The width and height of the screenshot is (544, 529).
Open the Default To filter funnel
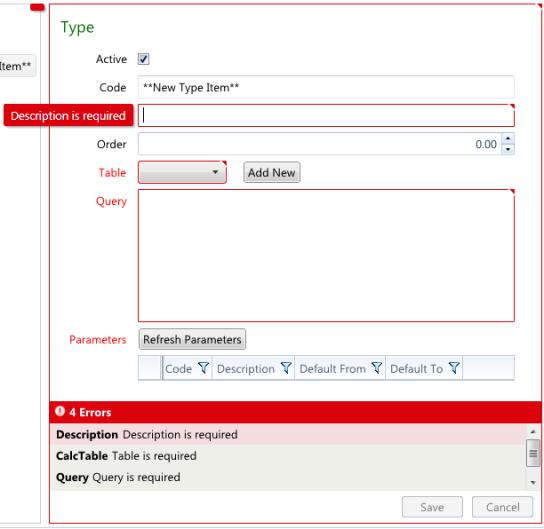pos(454,368)
